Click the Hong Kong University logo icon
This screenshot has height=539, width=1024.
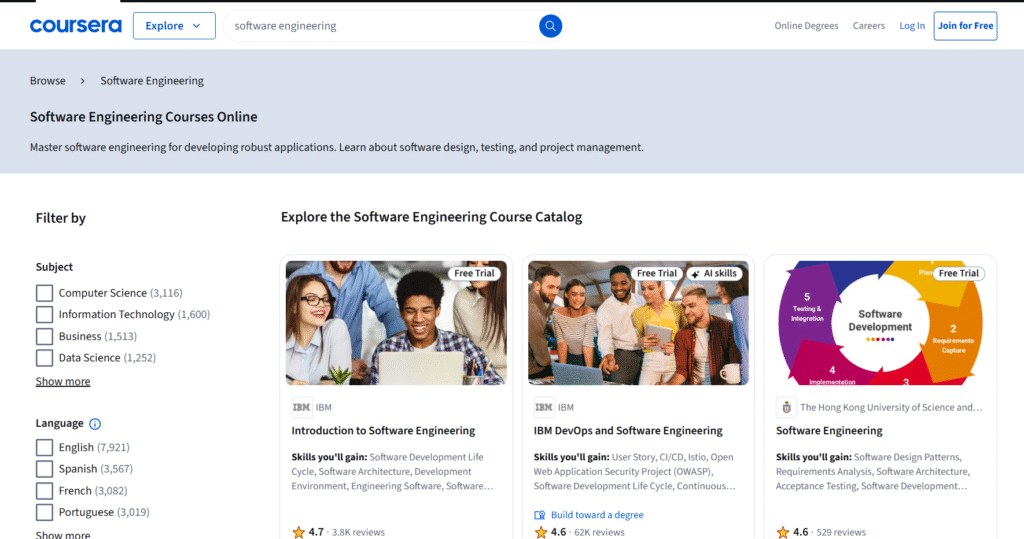click(x=786, y=407)
